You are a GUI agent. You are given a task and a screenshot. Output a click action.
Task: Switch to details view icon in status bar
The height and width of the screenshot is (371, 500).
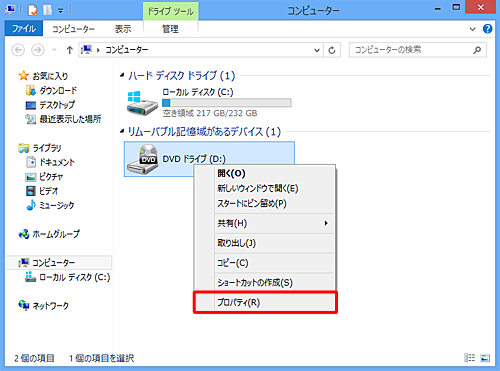[469, 358]
